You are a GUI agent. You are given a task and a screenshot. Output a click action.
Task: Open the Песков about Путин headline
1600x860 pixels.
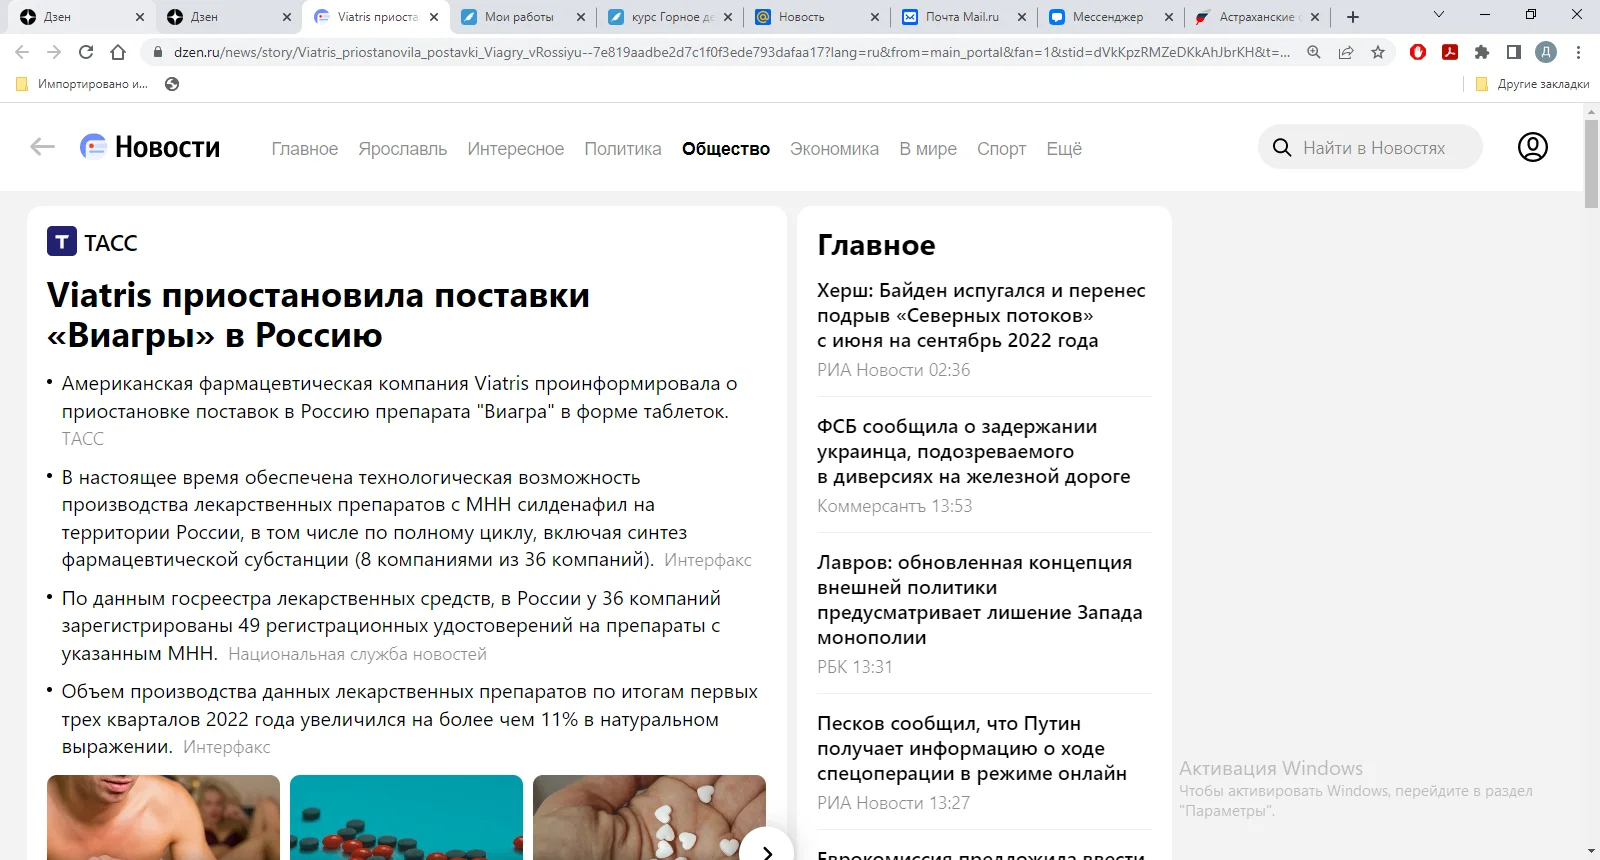(x=971, y=748)
